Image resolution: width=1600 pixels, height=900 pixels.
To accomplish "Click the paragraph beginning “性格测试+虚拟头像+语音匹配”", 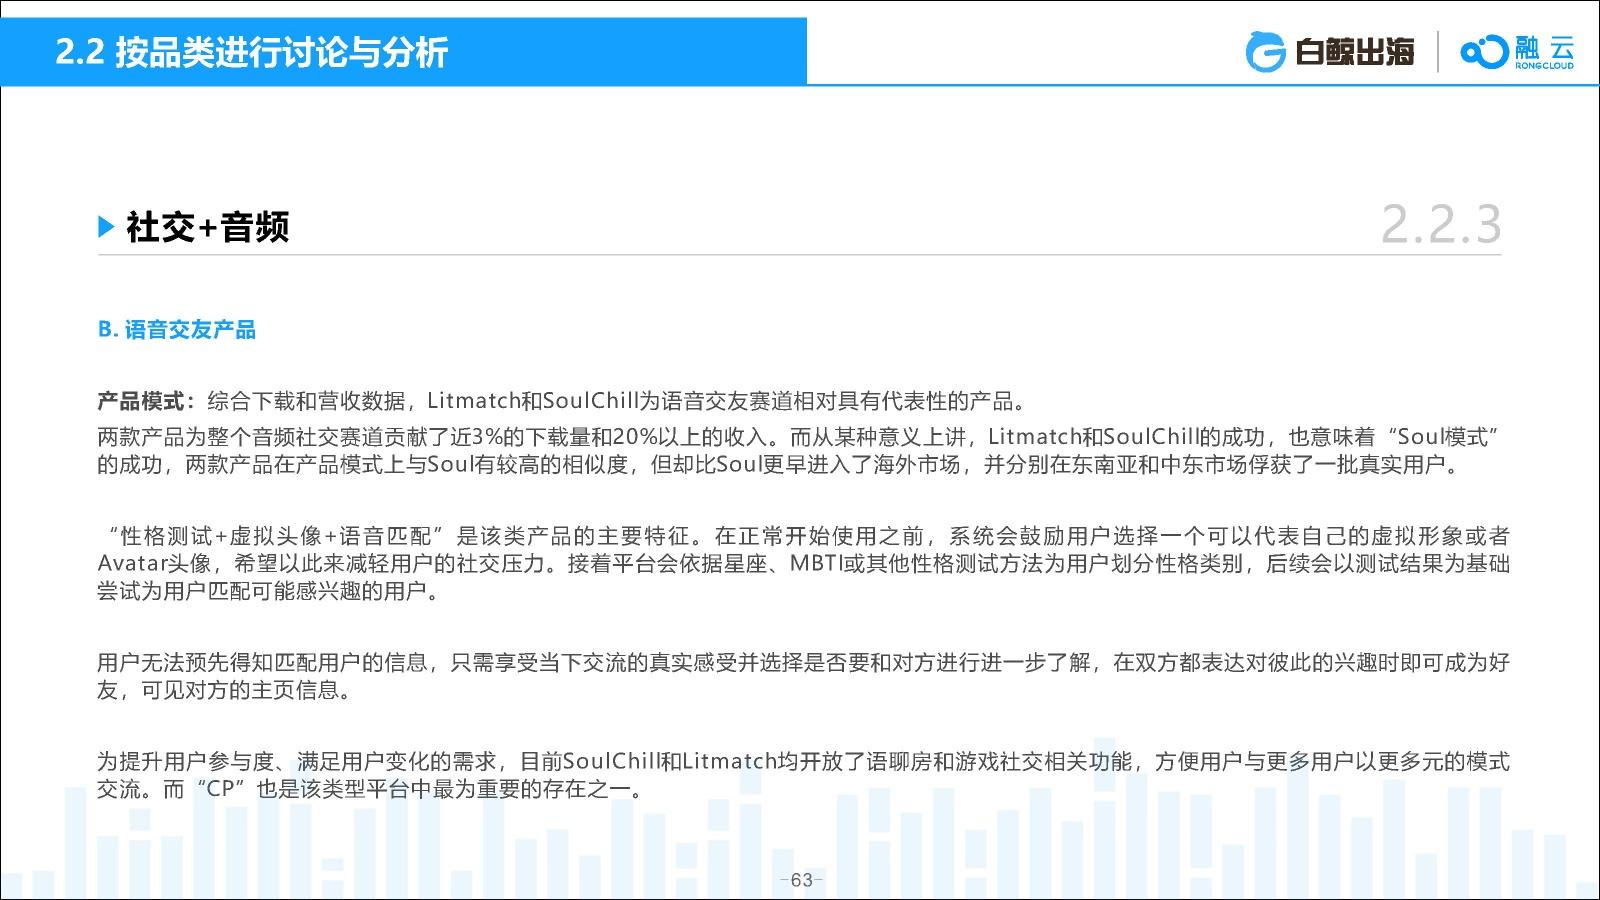I will pyautogui.click(x=803, y=564).
